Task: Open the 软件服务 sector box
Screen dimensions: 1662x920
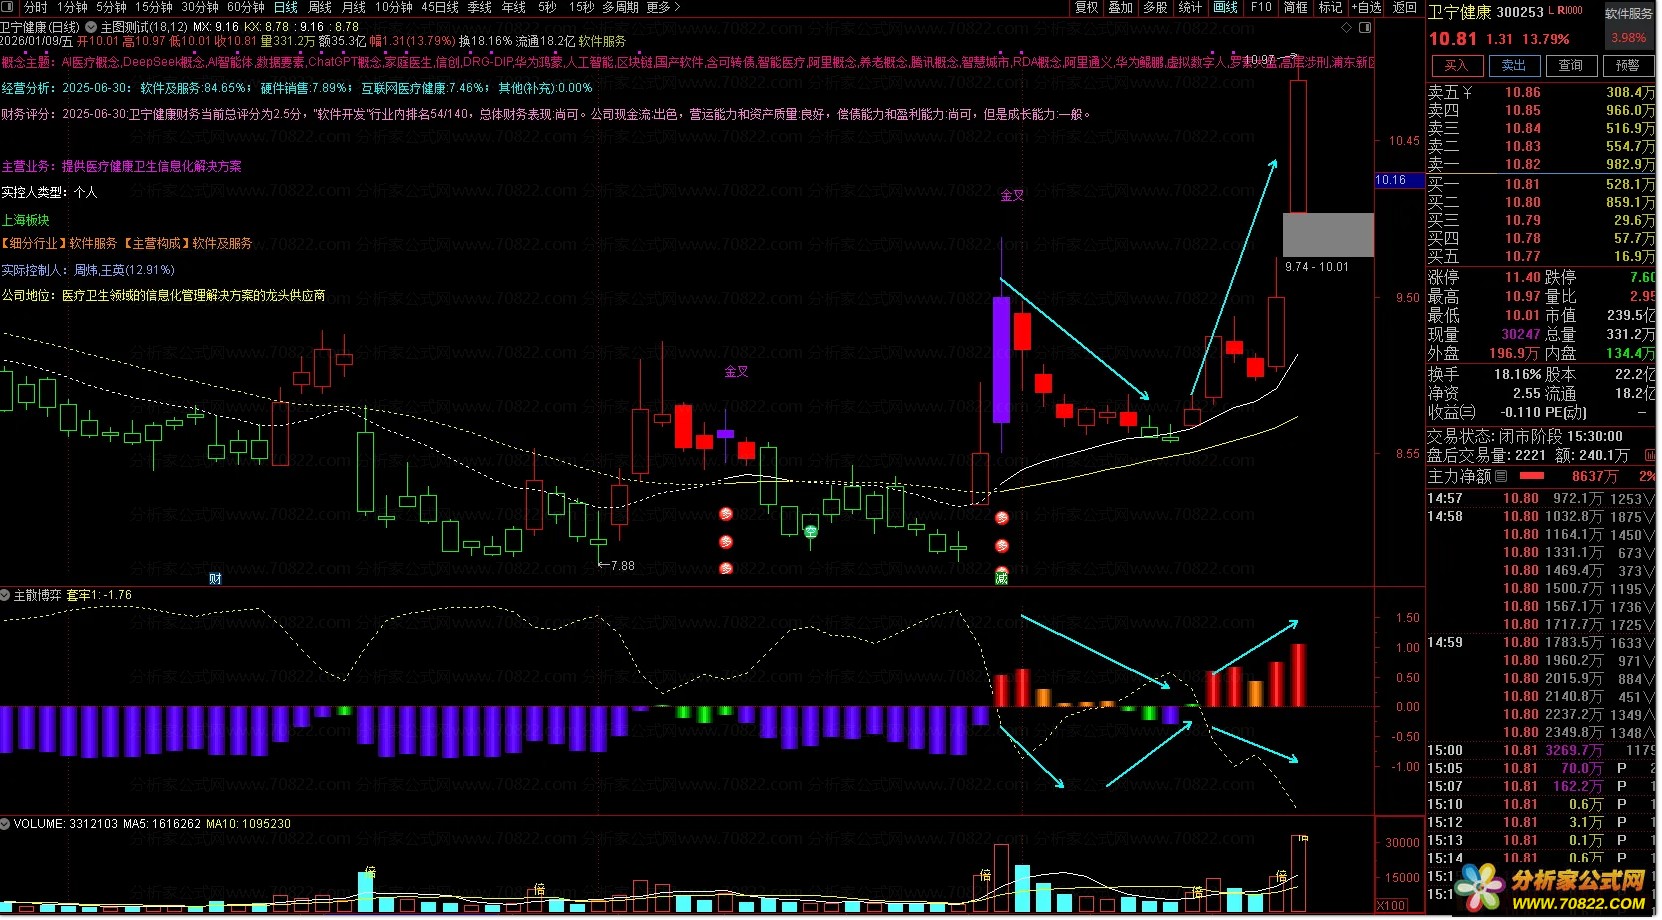Action: coord(1629,27)
